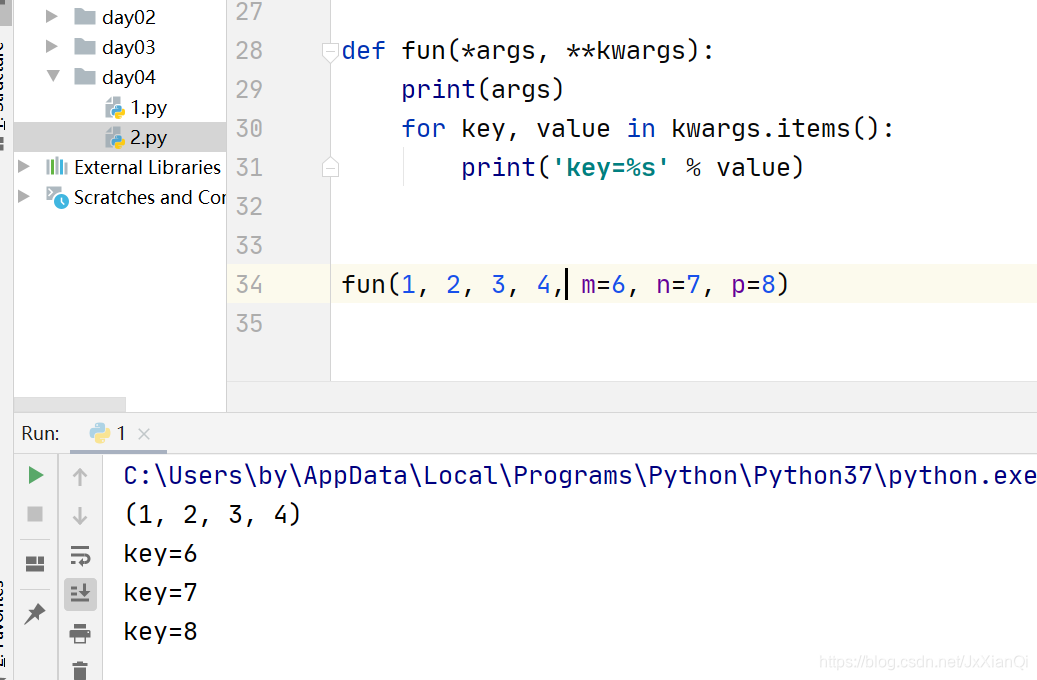Toggle soft-wrap in the run console
Screen dimensions: 1037x680
click(80, 555)
